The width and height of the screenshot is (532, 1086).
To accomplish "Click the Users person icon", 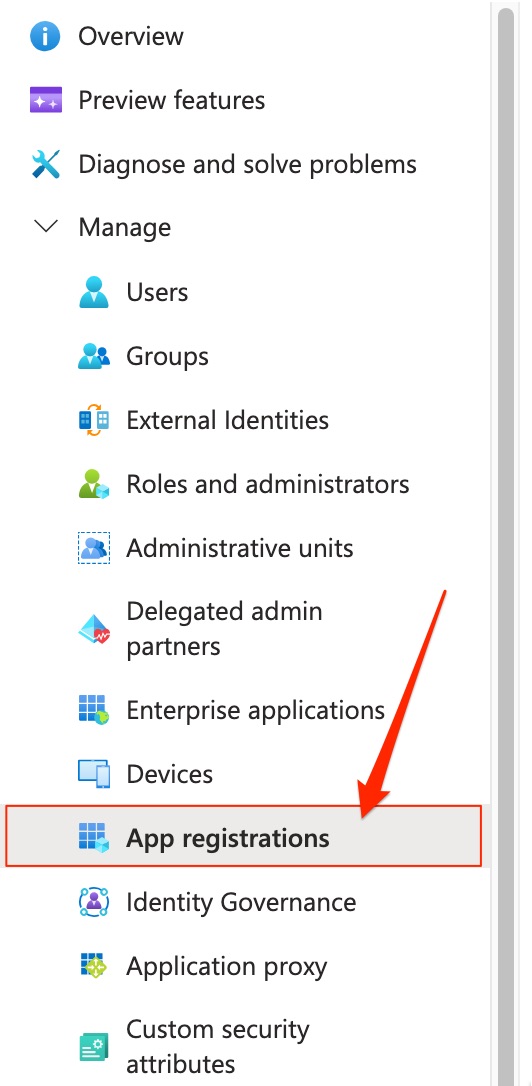I will 94,292.
